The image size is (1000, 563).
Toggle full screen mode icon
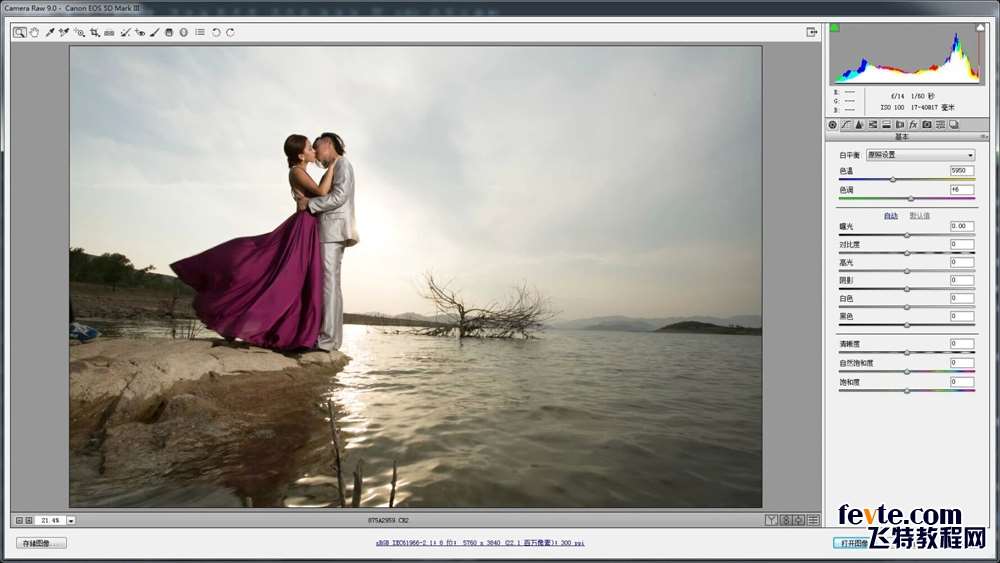[812, 32]
